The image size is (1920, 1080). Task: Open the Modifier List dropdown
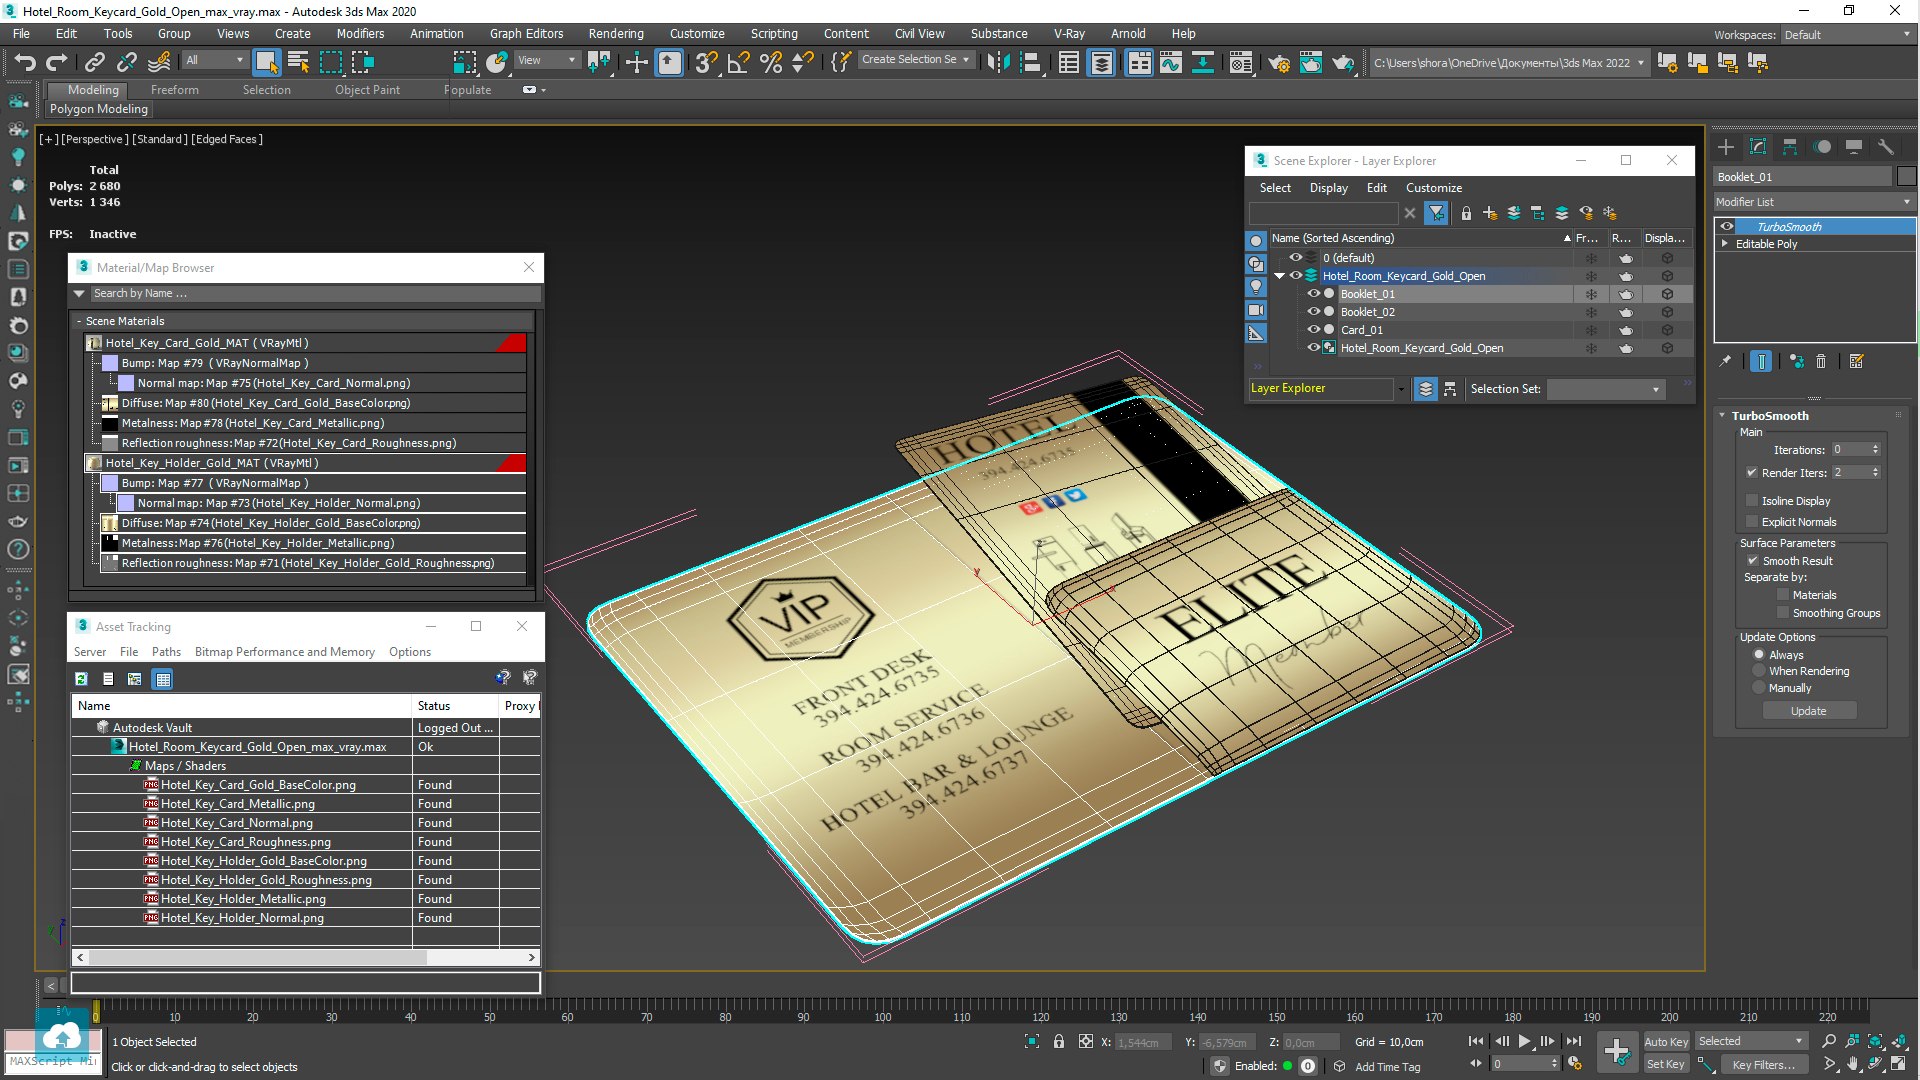[x=1814, y=202]
